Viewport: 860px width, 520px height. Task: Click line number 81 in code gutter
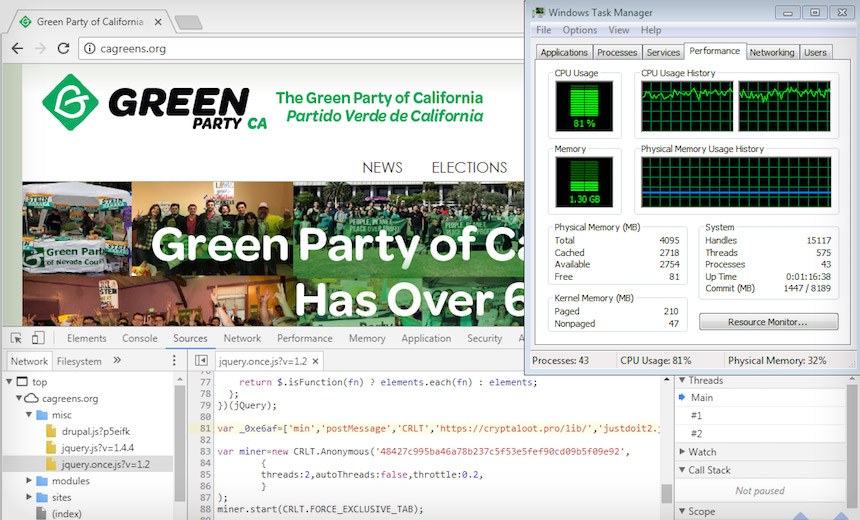click(205, 428)
